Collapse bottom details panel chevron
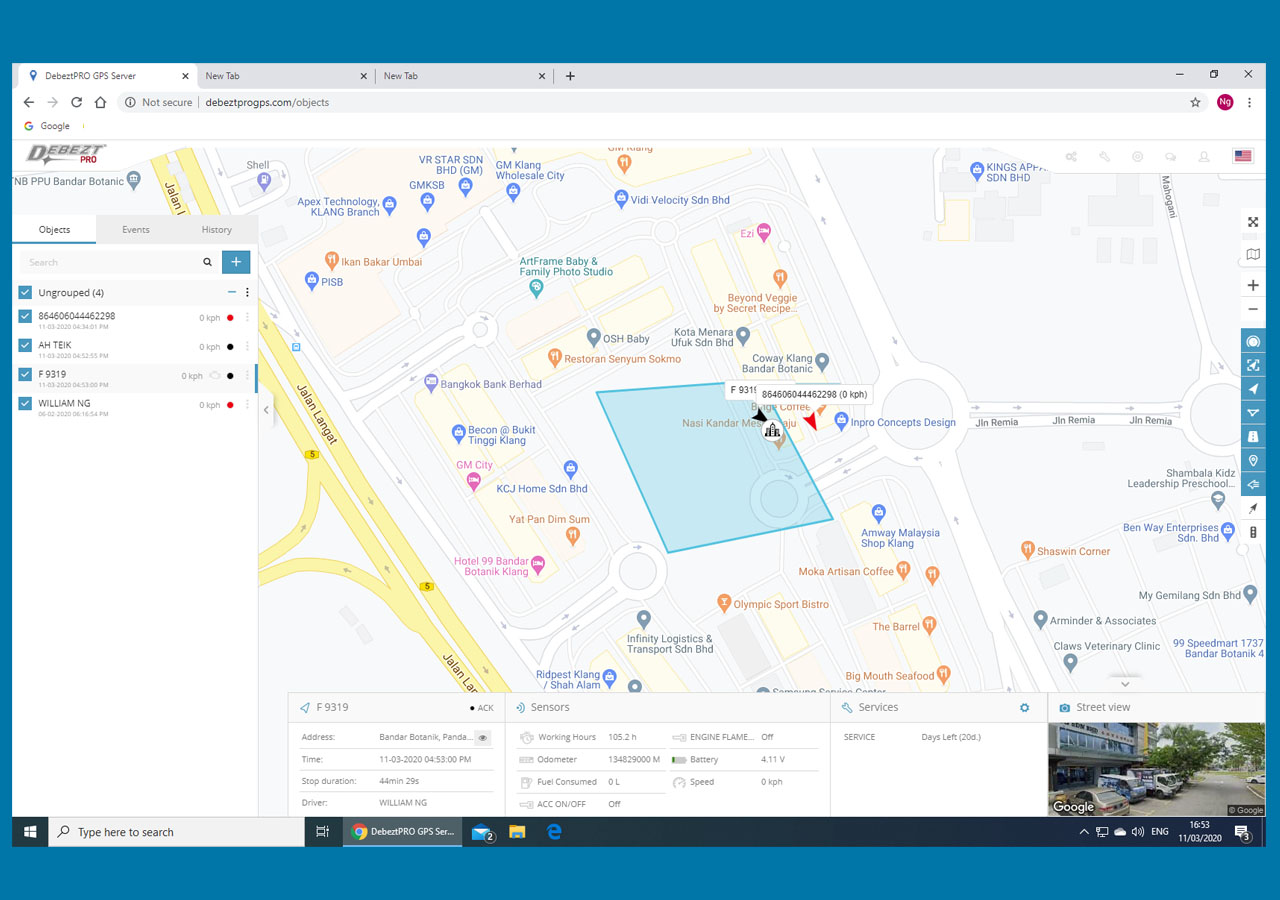Screen dimensions: 1280x900 pos(1125,685)
